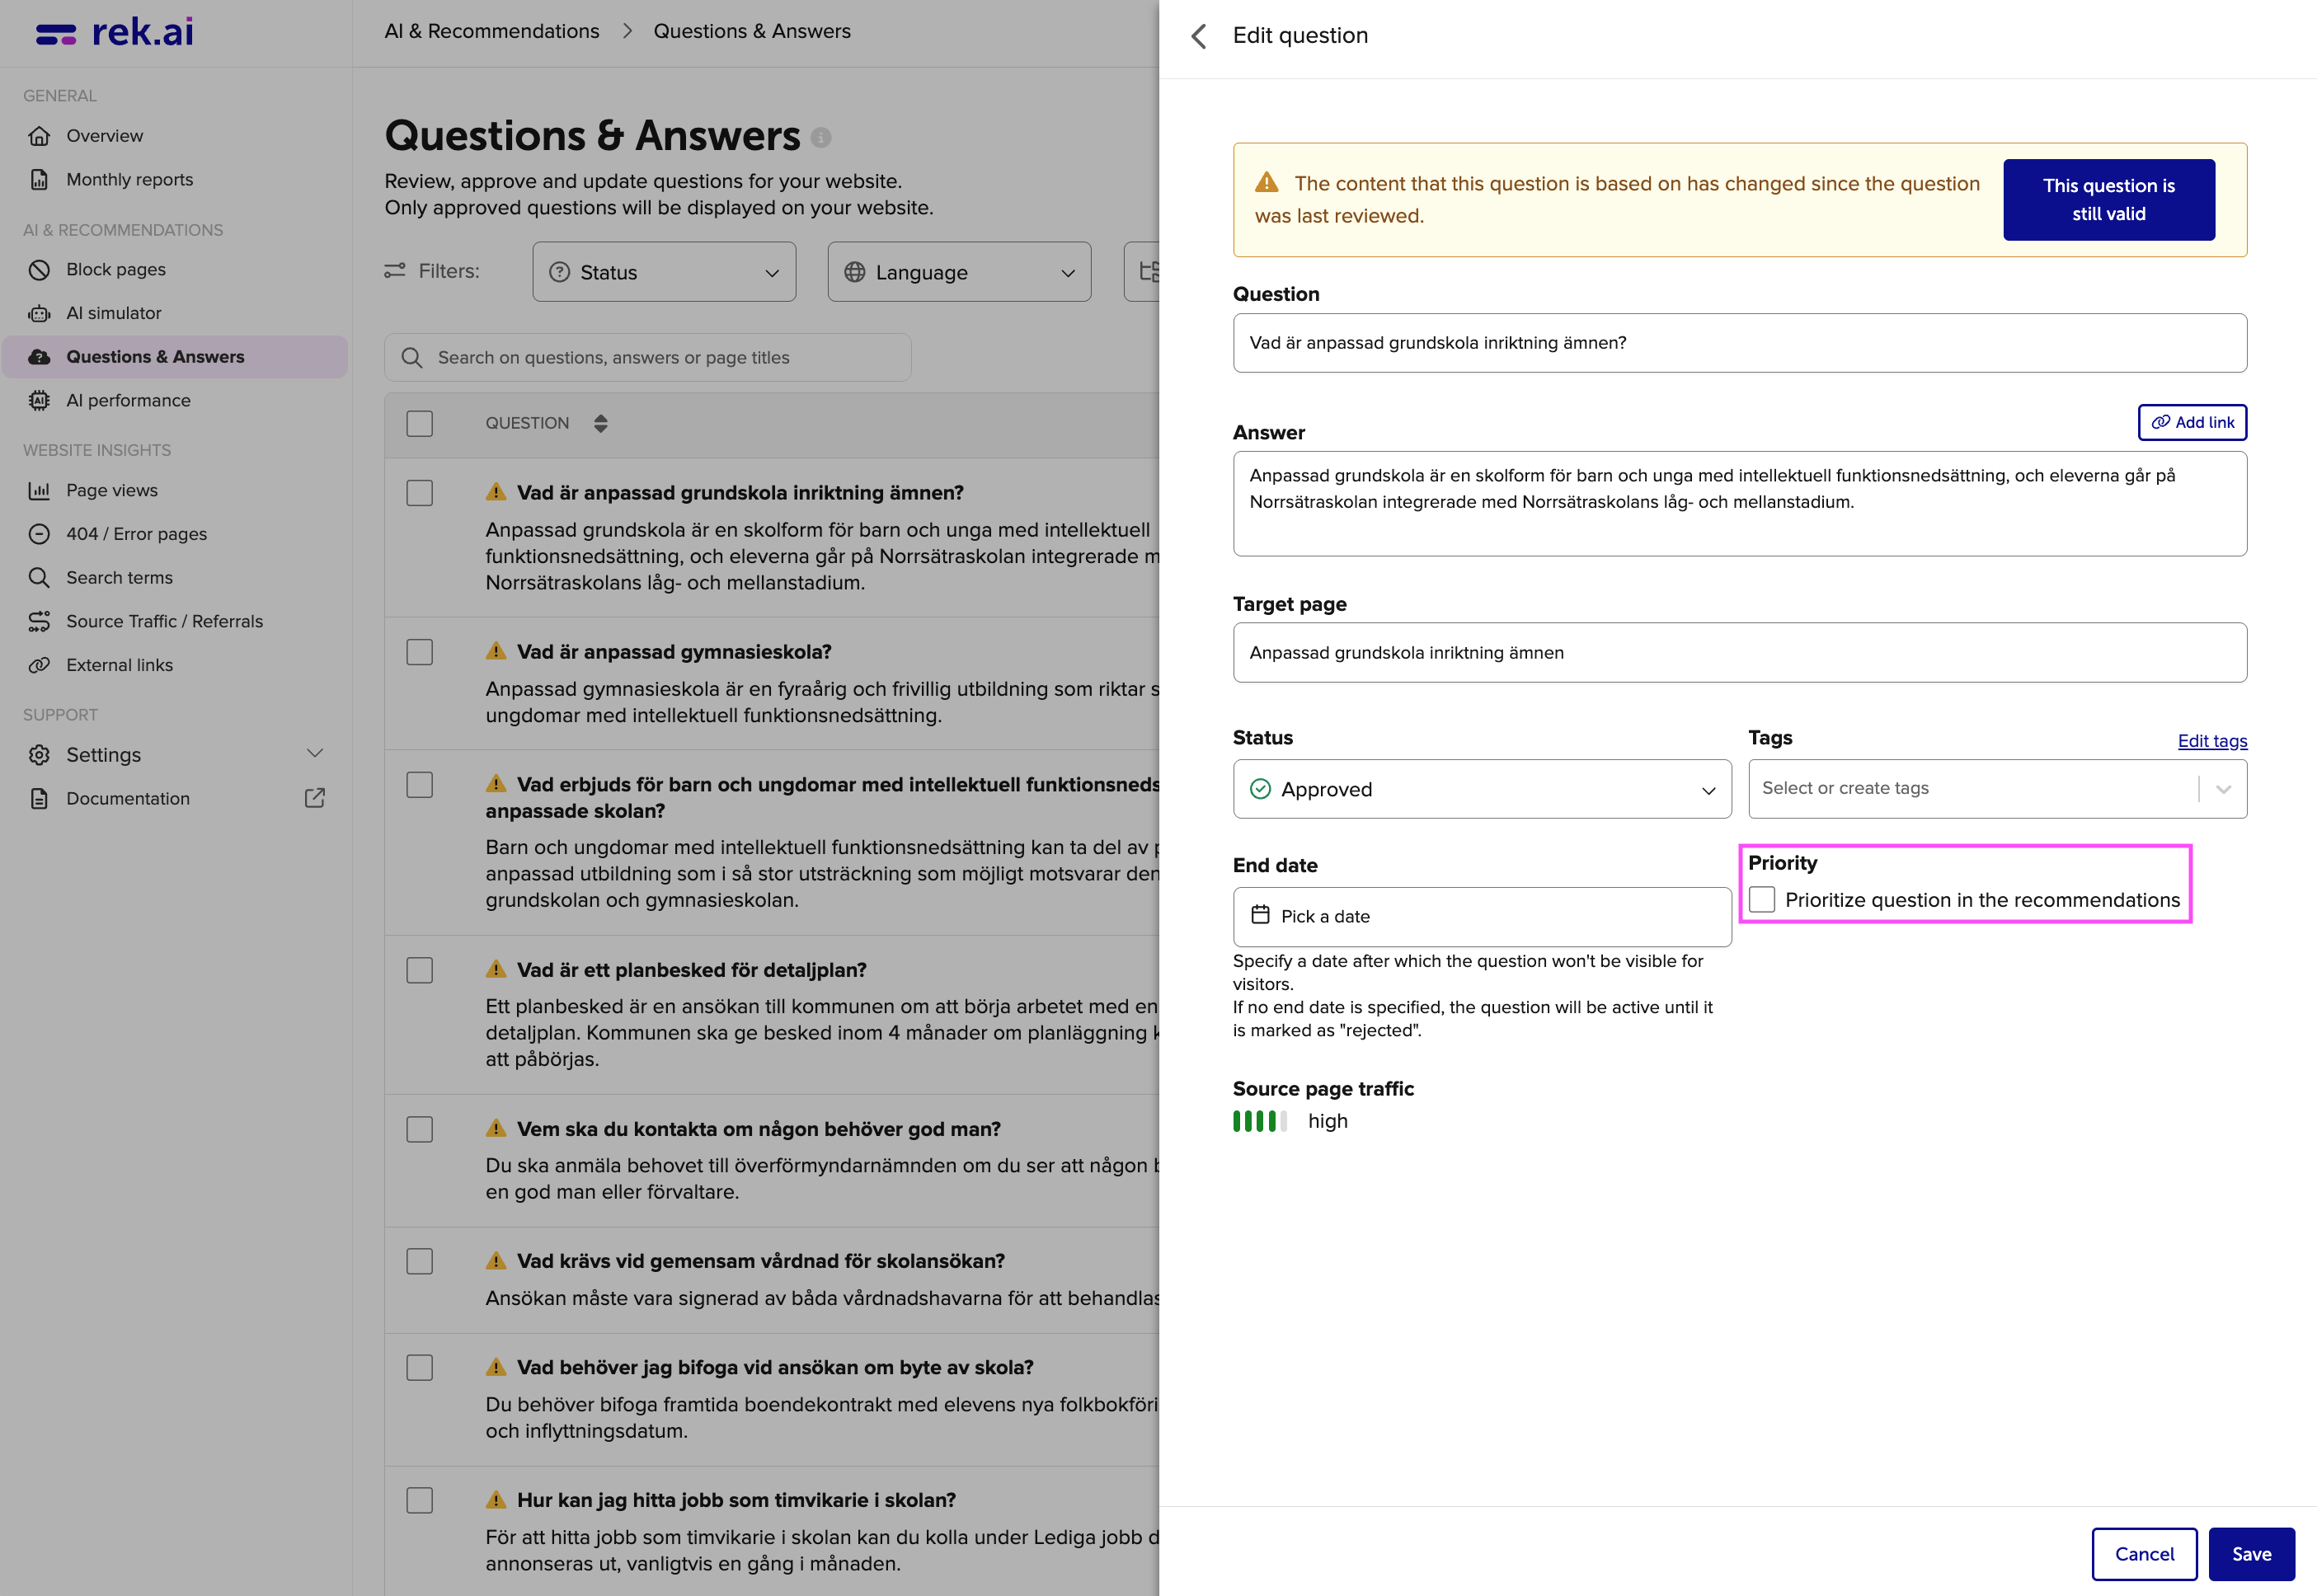View the Page views insights
This screenshot has height=1596, width=2317.
coord(112,490)
